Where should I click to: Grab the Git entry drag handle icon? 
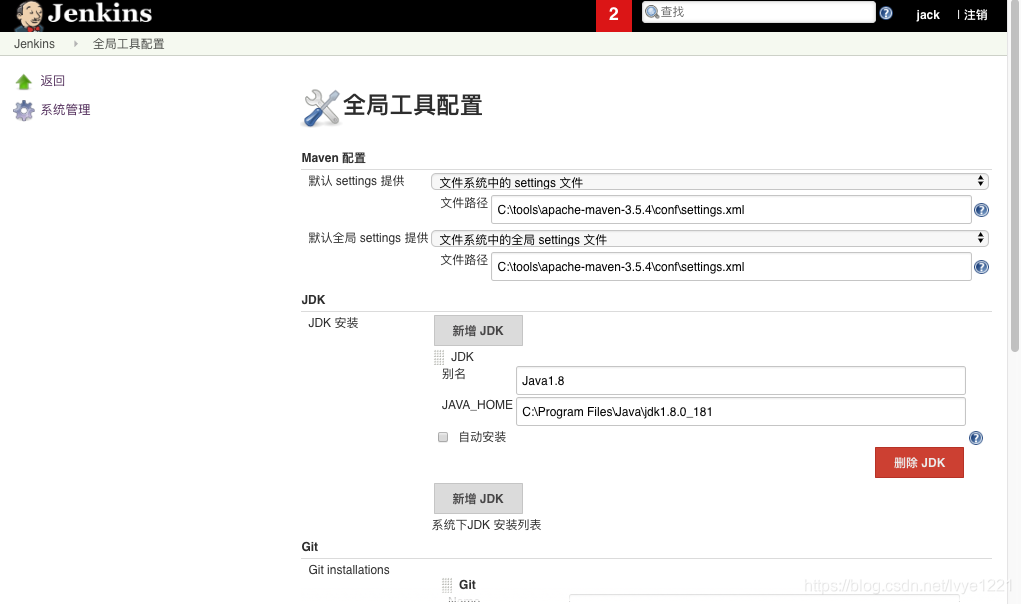[447, 585]
